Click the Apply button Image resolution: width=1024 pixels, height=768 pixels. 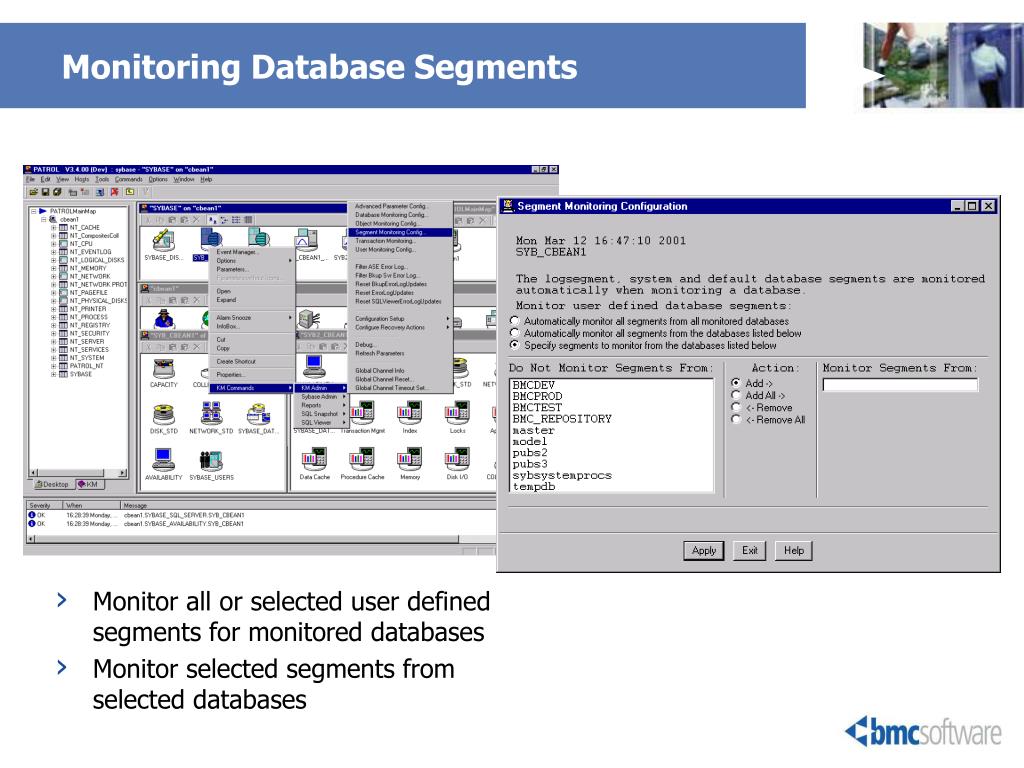(x=704, y=551)
